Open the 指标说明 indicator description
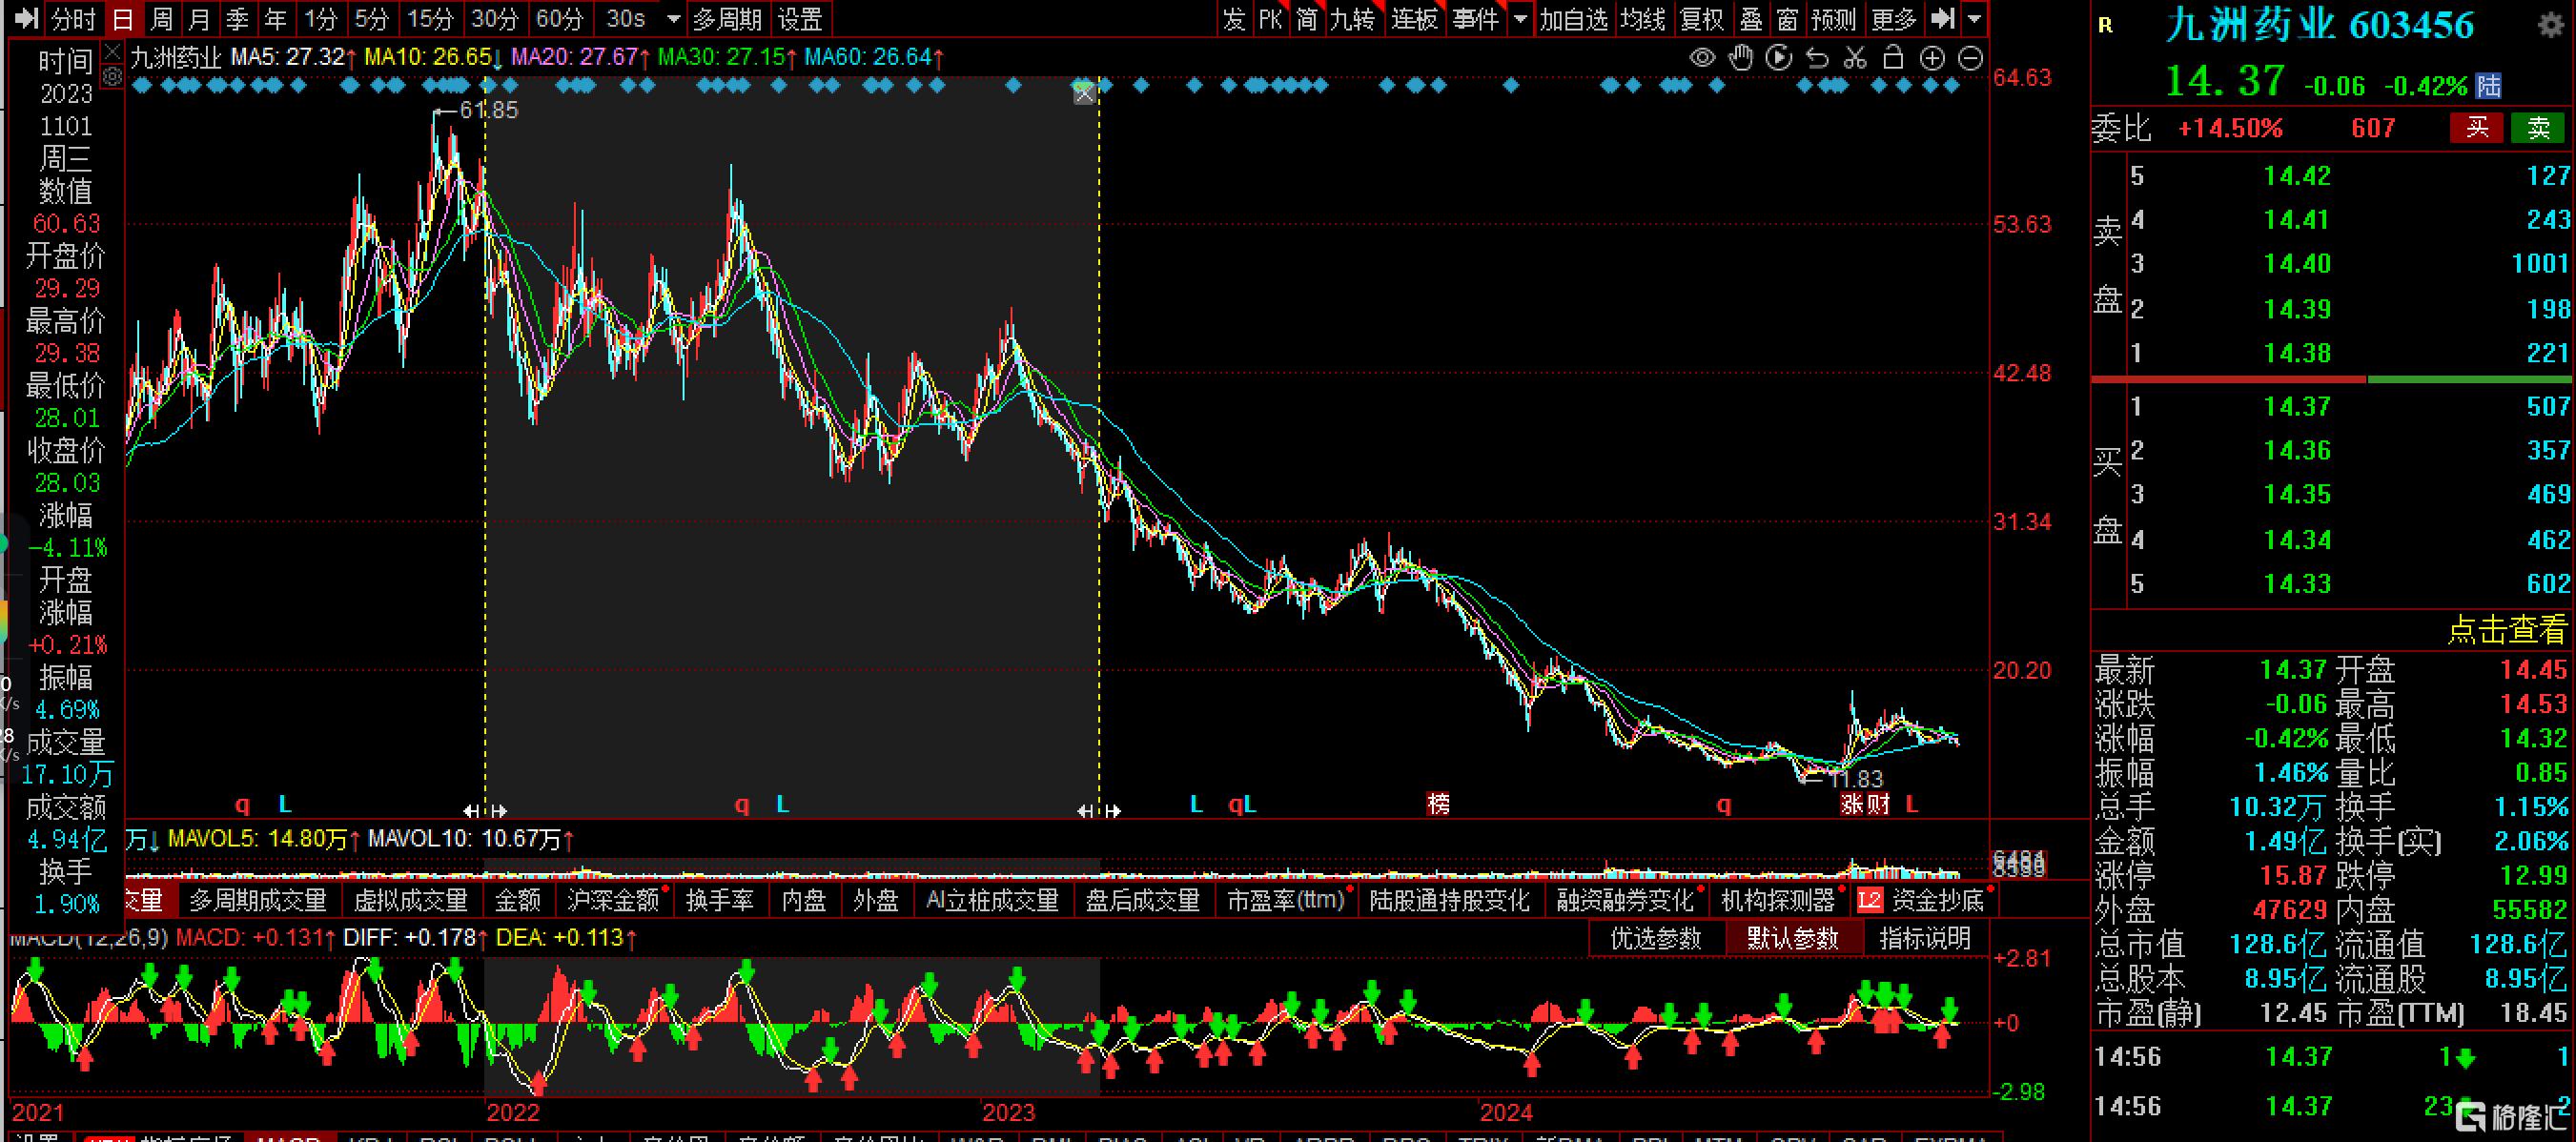The width and height of the screenshot is (2576, 1142). (1925, 939)
